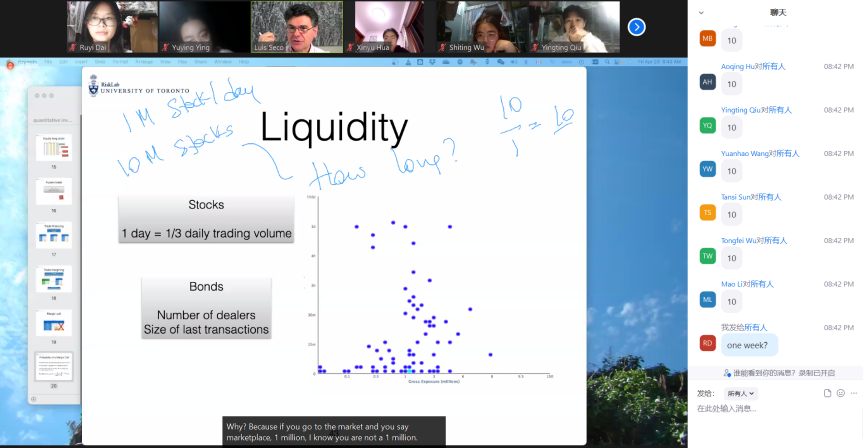The width and height of the screenshot is (863, 448).
Task: Open the file attachment icon in chat
Action: [827, 393]
